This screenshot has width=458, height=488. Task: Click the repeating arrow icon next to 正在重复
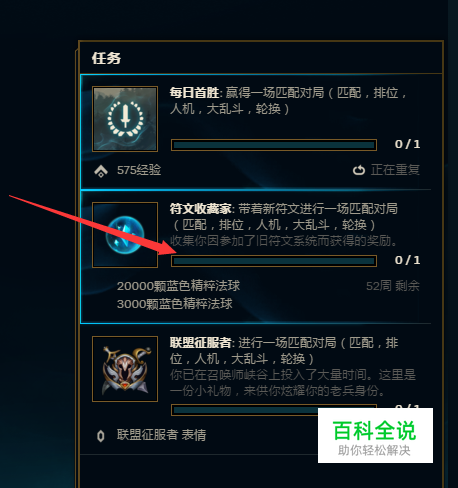pos(359,170)
